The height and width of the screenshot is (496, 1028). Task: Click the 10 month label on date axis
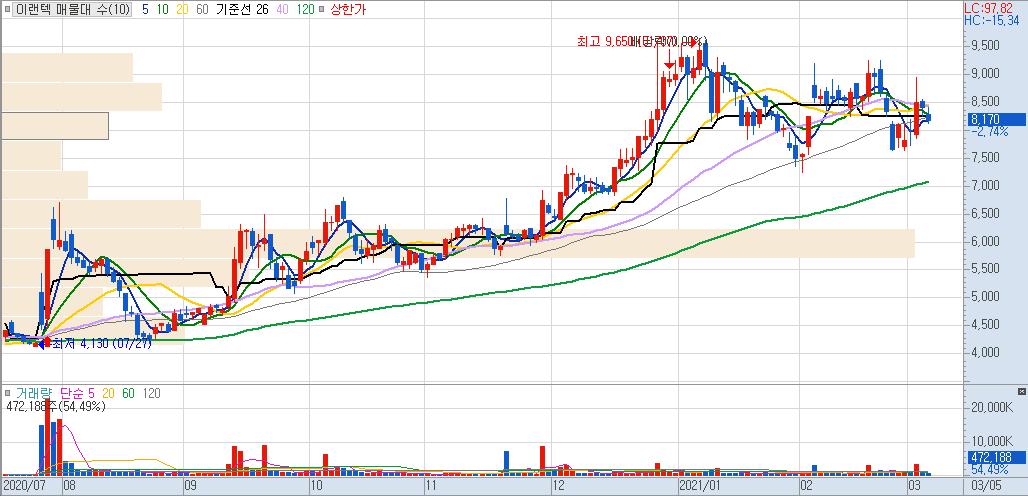point(315,487)
